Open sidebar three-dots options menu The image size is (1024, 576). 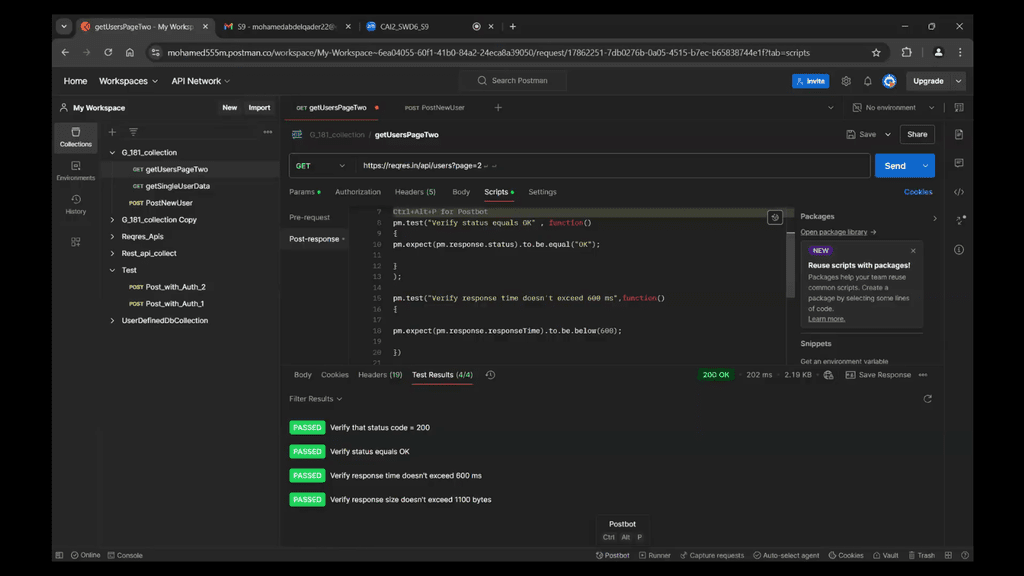pyautogui.click(x=268, y=132)
